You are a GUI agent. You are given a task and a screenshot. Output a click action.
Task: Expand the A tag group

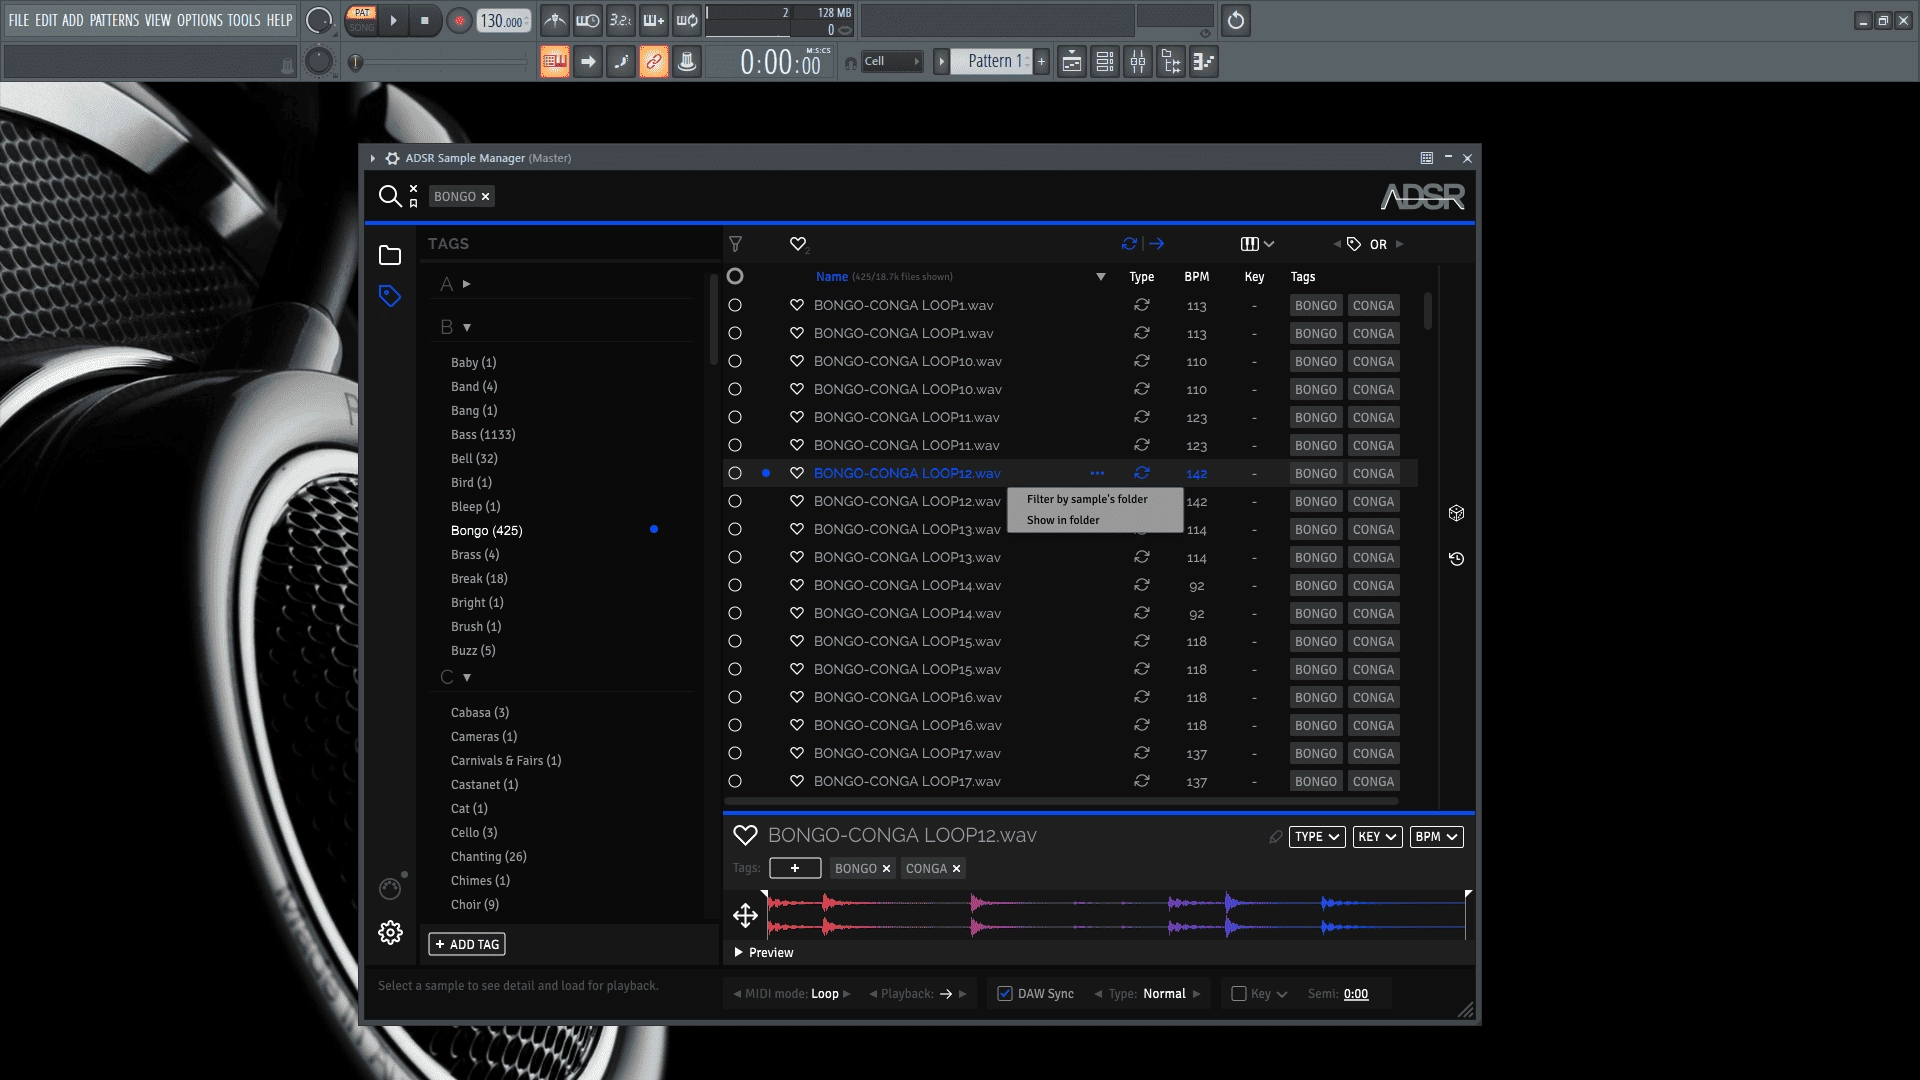pos(467,284)
